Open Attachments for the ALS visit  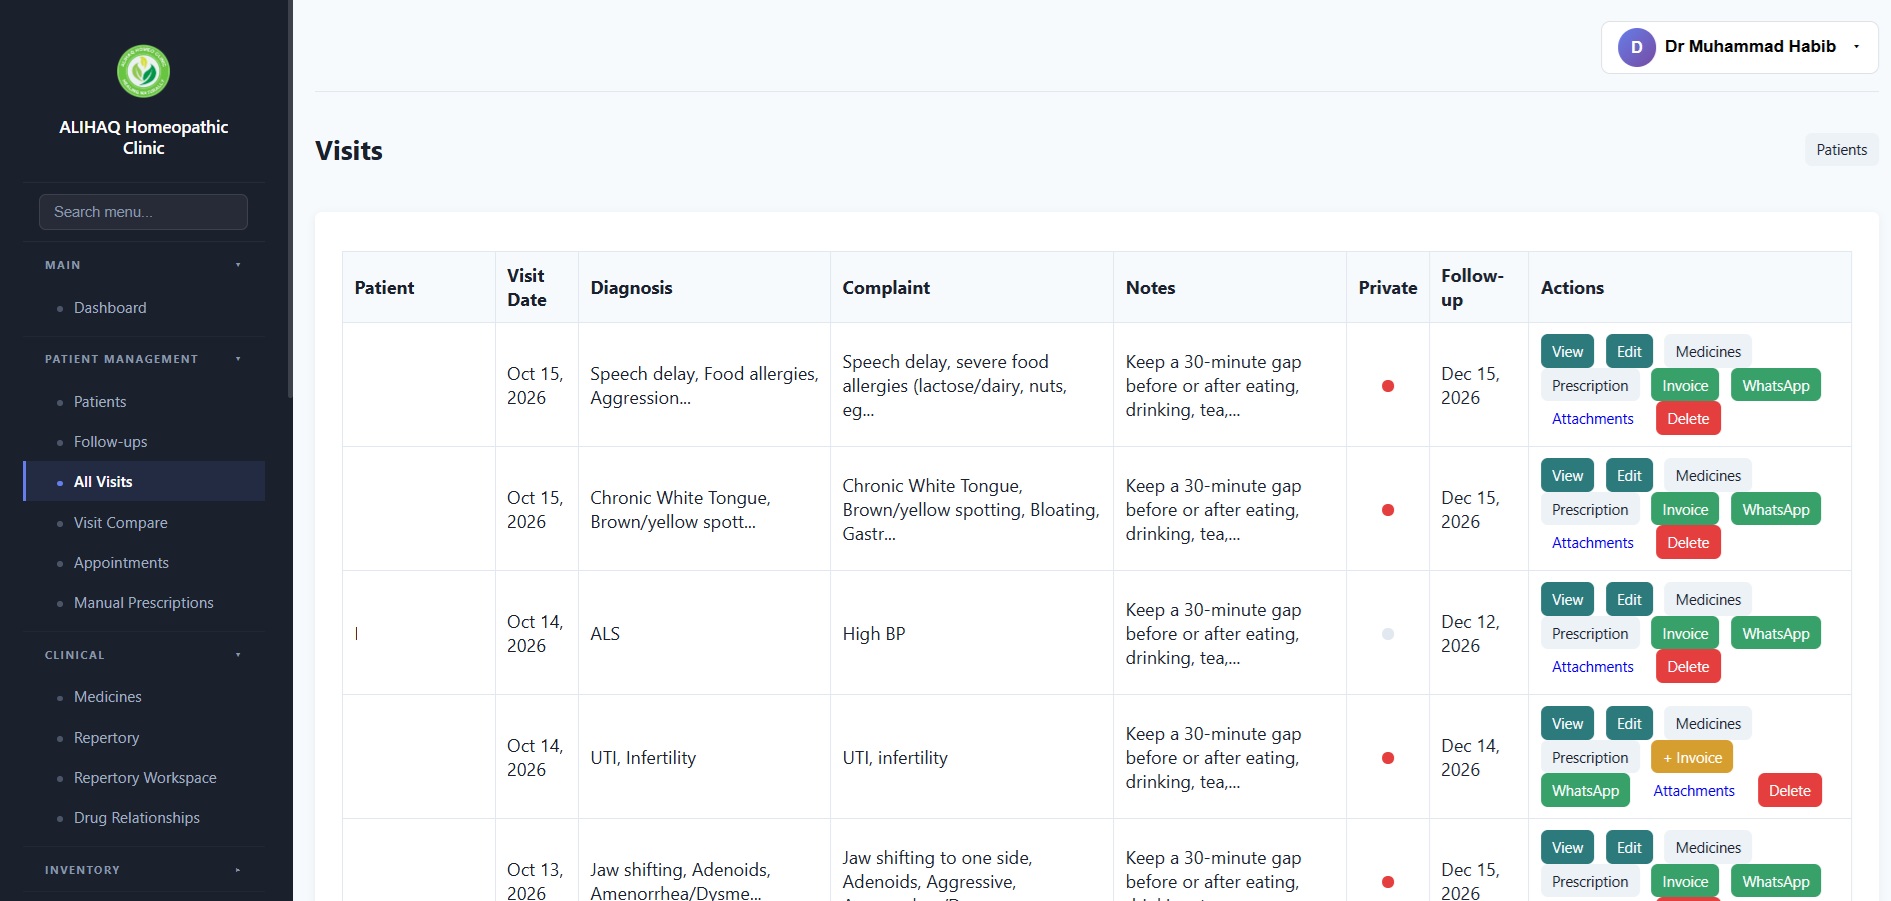coord(1593,667)
